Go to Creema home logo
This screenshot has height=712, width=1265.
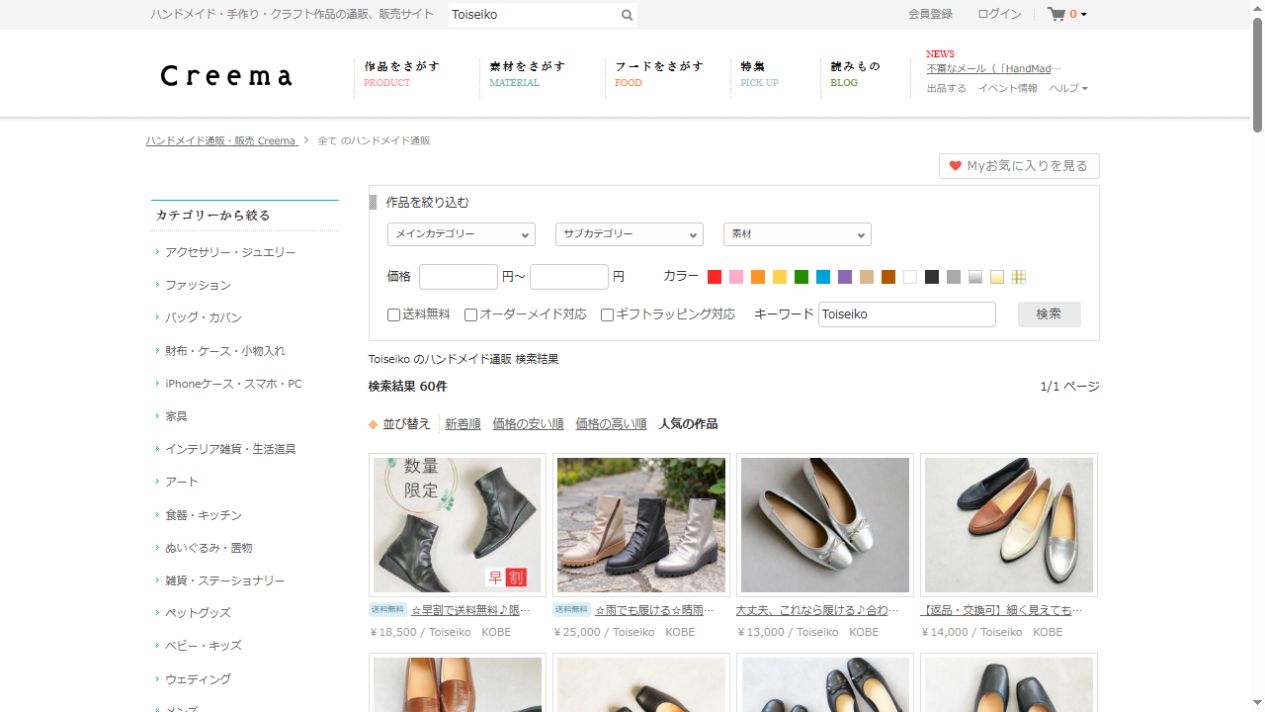(226, 75)
